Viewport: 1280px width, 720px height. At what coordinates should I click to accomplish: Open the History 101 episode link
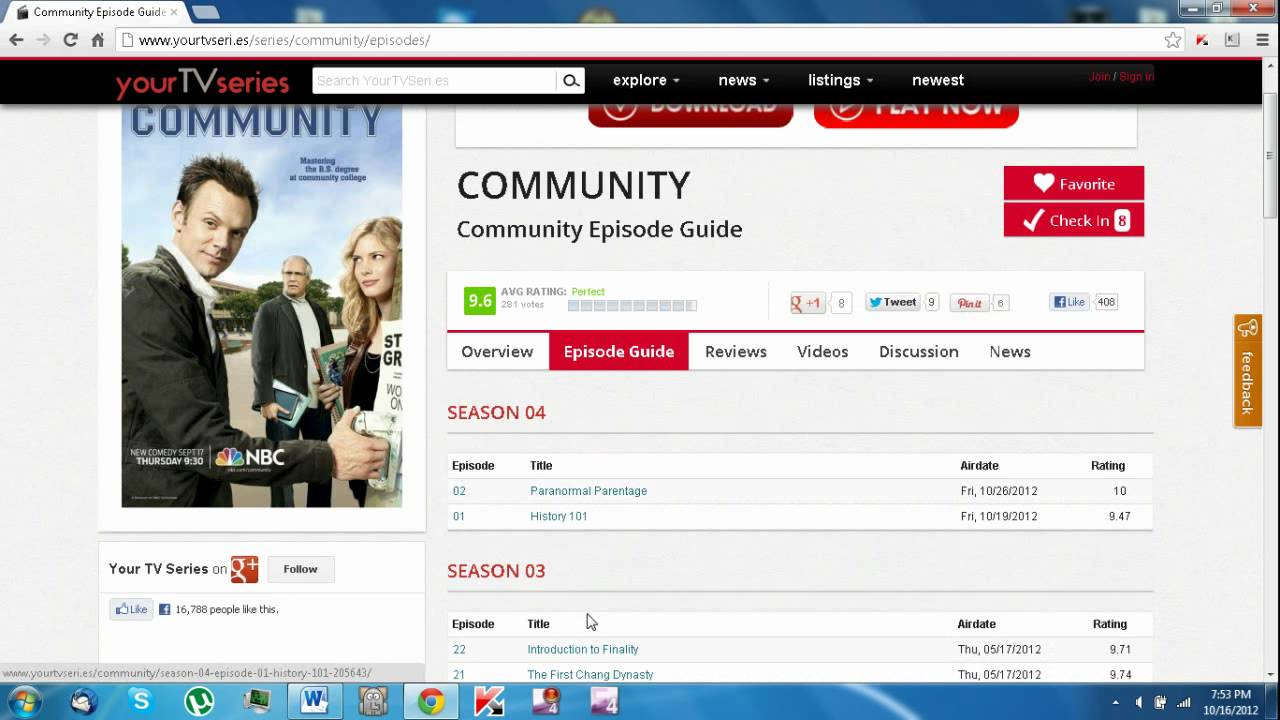pyautogui.click(x=558, y=516)
